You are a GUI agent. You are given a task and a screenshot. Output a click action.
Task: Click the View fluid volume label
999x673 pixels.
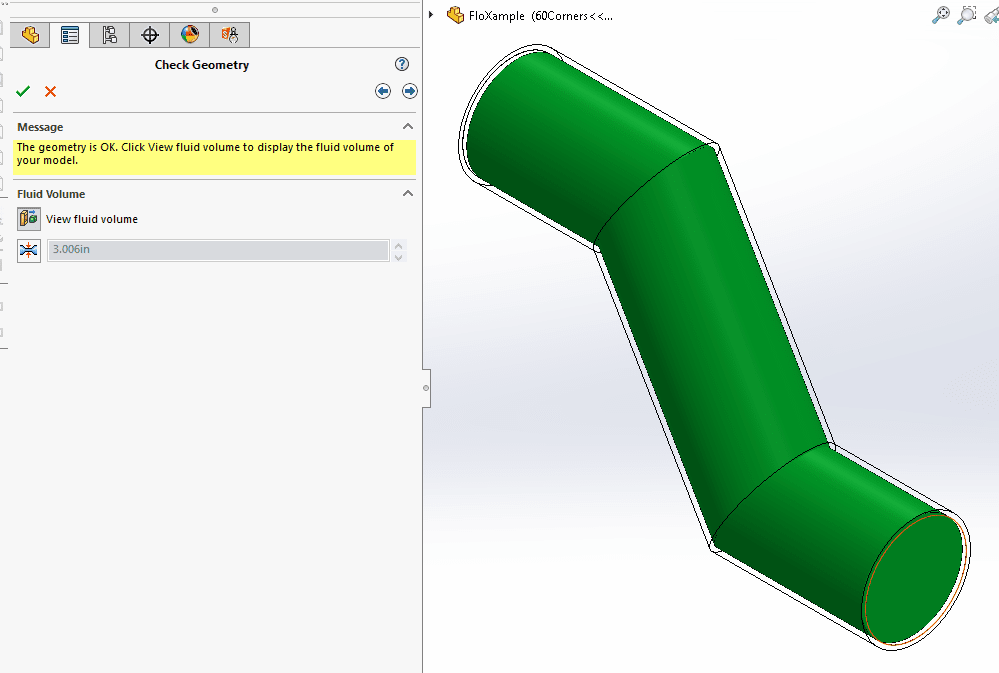[92, 219]
